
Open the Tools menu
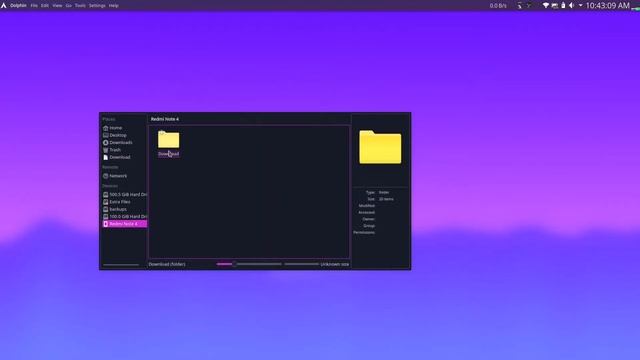(80, 6)
